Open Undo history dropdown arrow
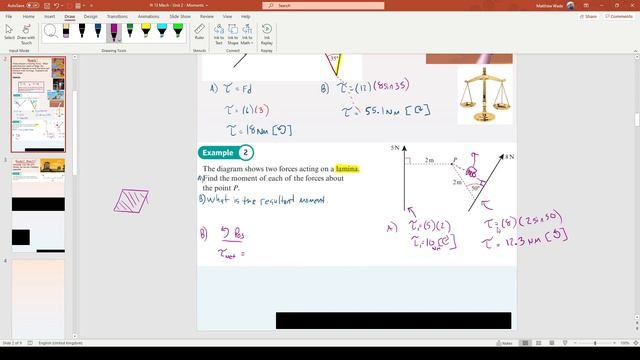Screen dimensions: 640x360 tap(62, 6)
